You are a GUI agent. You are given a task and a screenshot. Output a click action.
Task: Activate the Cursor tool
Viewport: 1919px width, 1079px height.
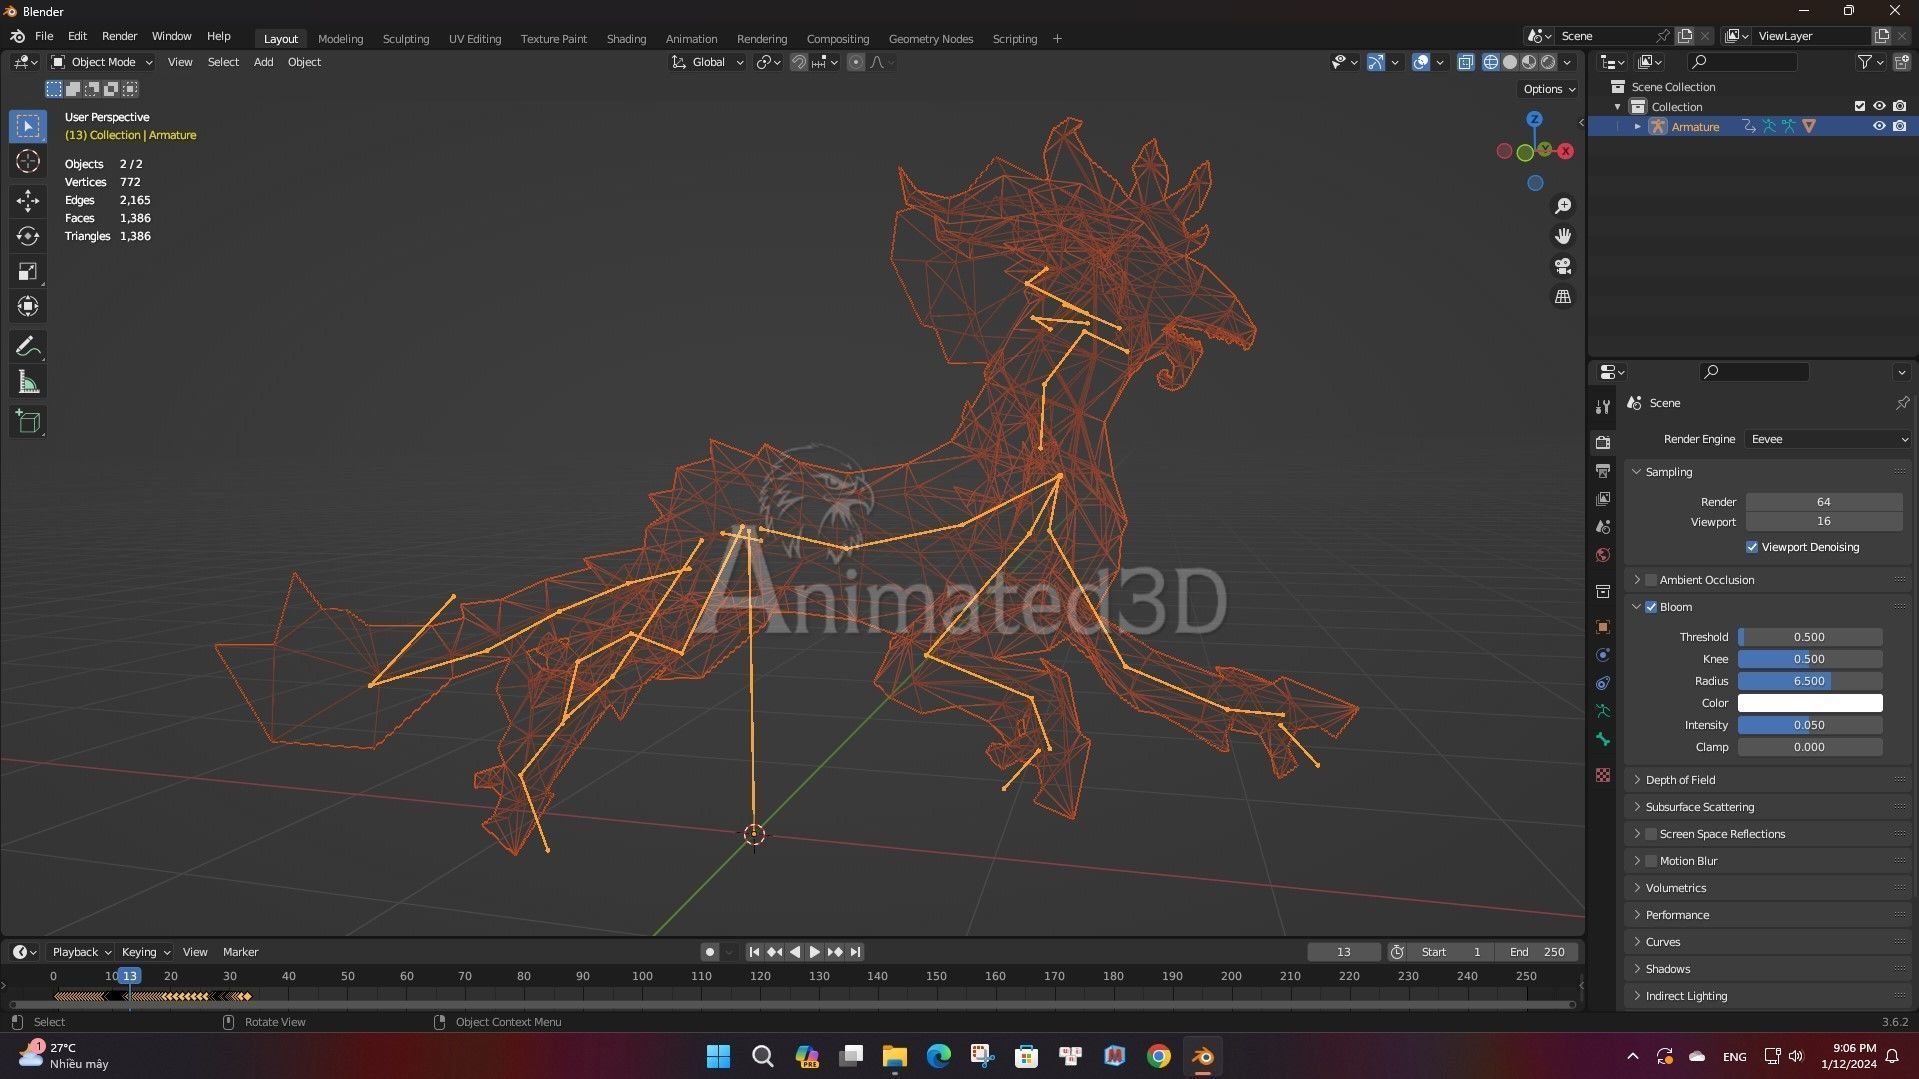coord(28,161)
